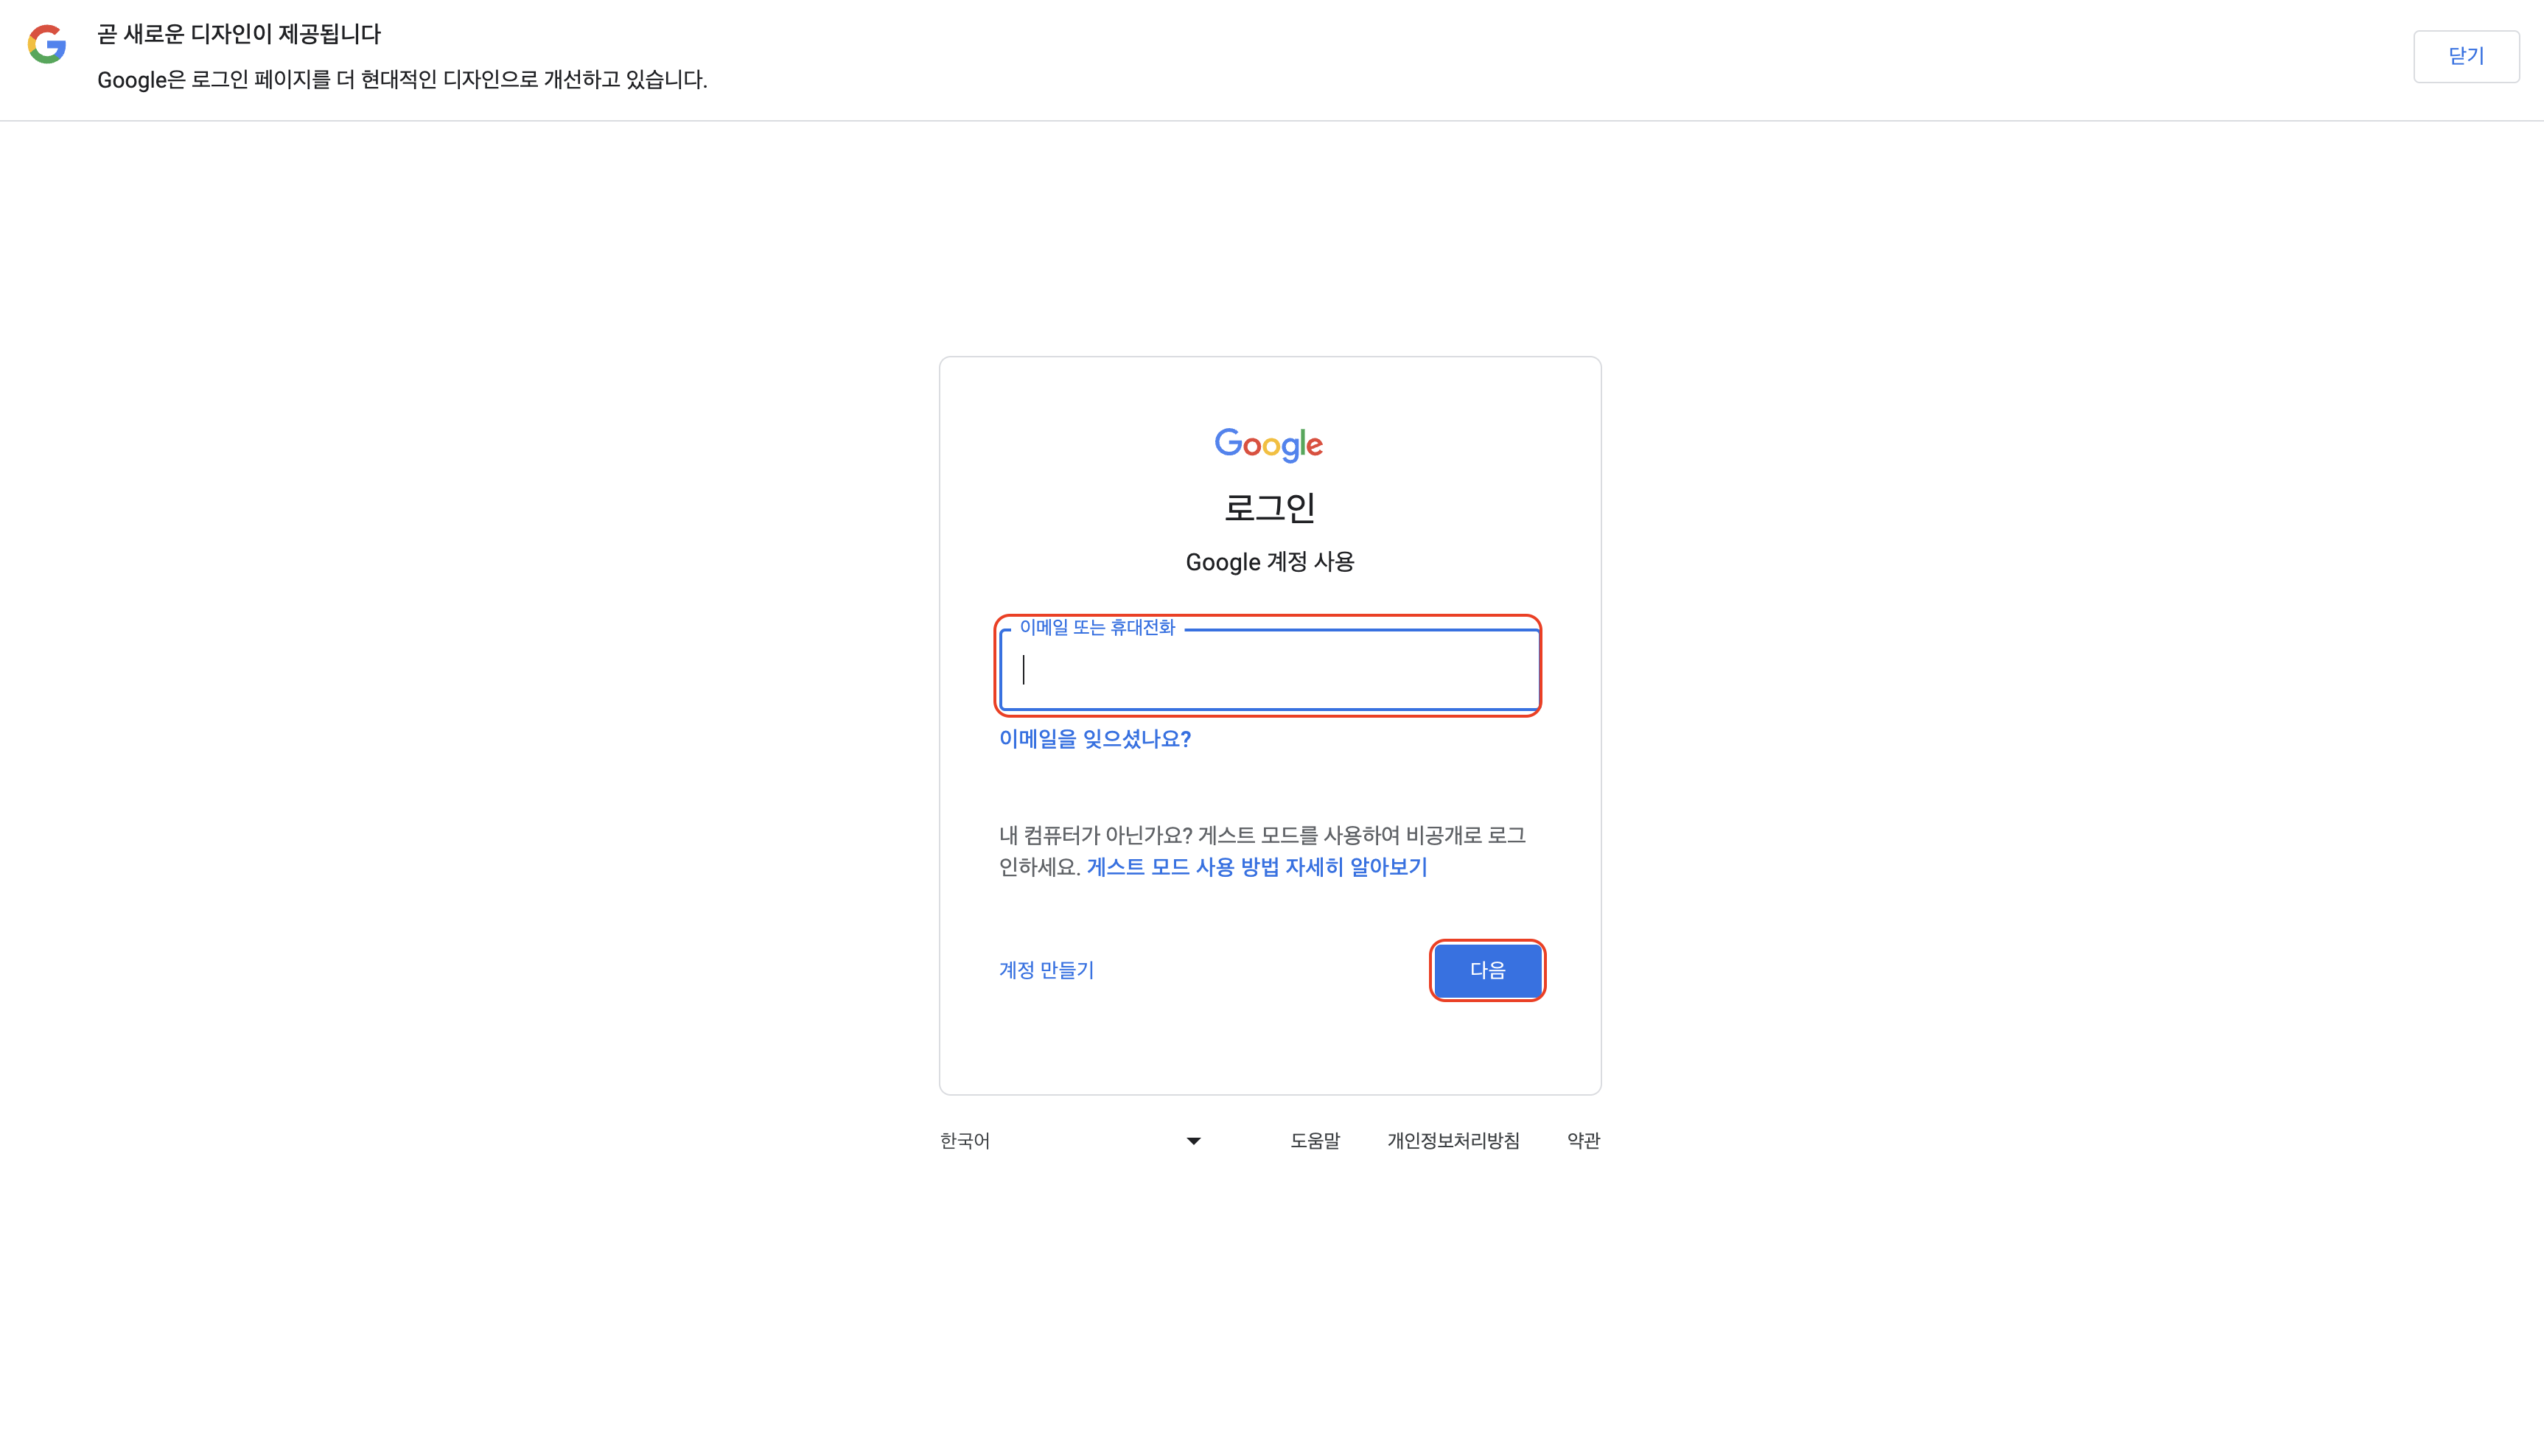
Task: Click banner description about 로그인 페이지 redesign
Action: pyautogui.click(x=402, y=80)
